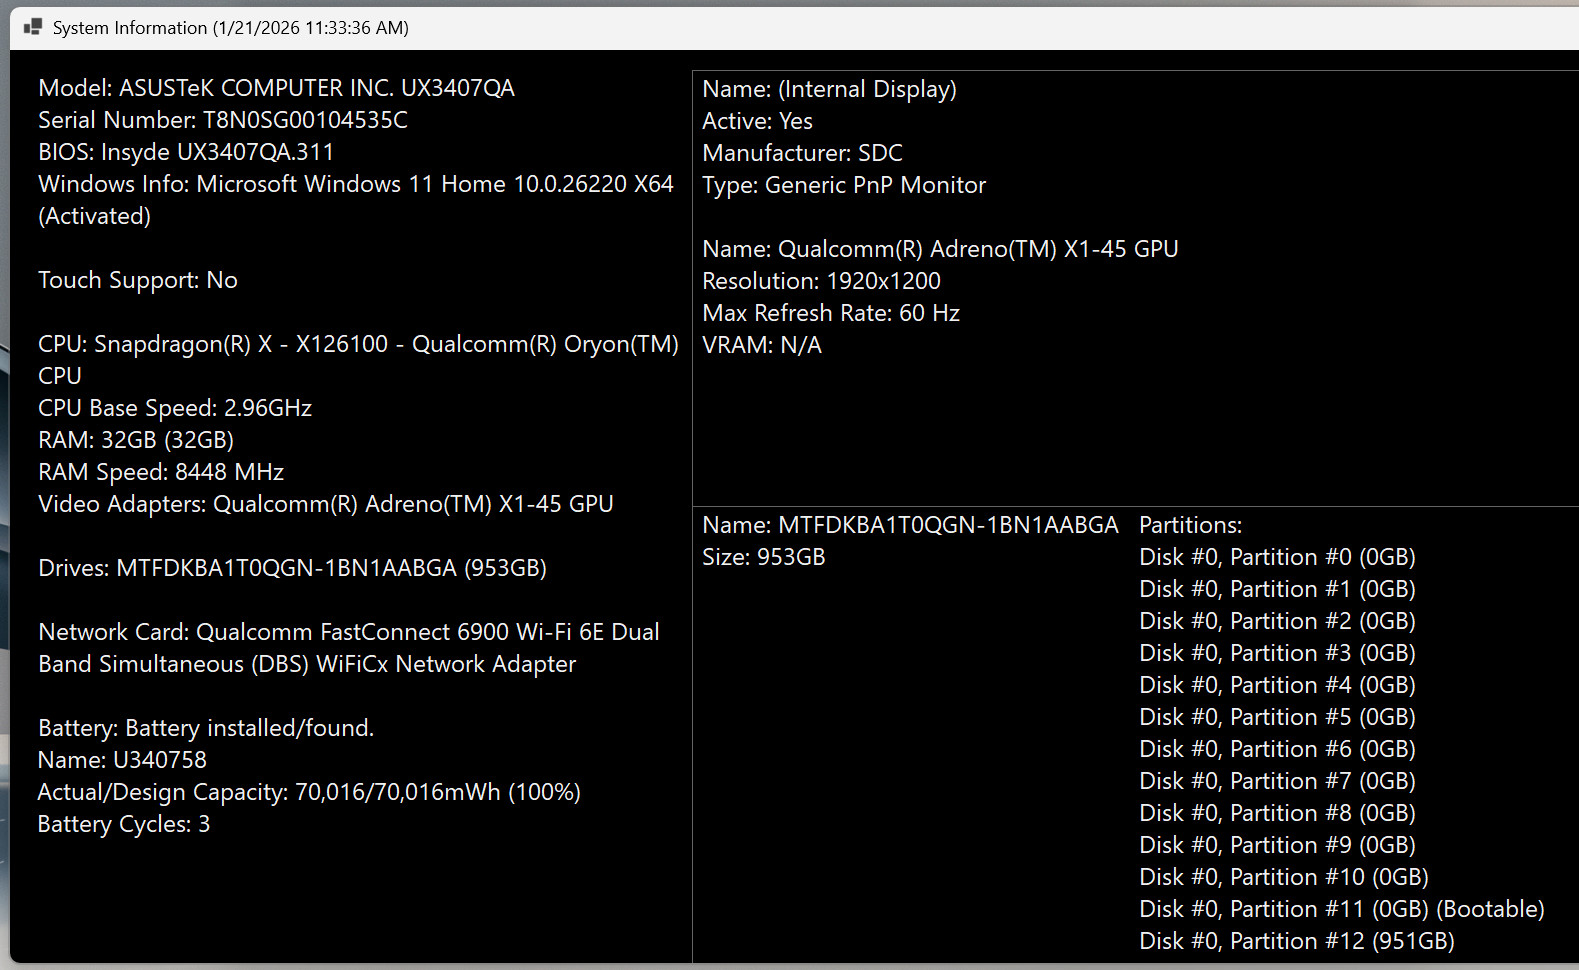Select the Windows Info line
The width and height of the screenshot is (1579, 970).
tap(356, 184)
